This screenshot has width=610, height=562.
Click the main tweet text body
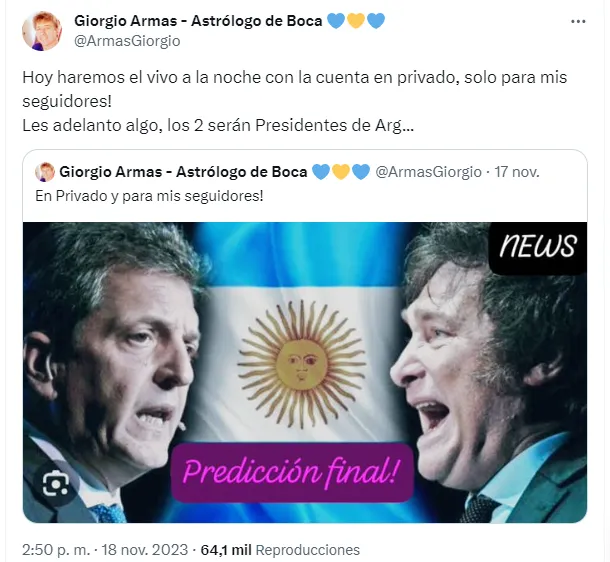294,101
